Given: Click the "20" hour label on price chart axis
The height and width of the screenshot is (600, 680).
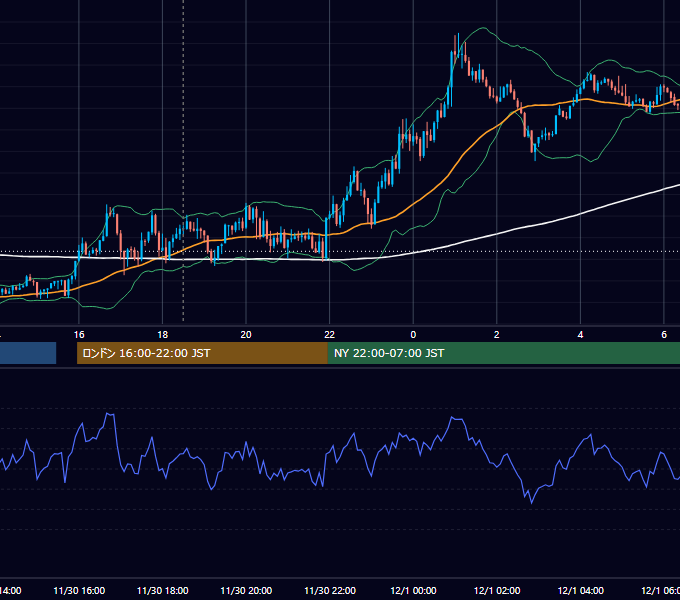Looking at the screenshot, I should (x=246, y=334).
